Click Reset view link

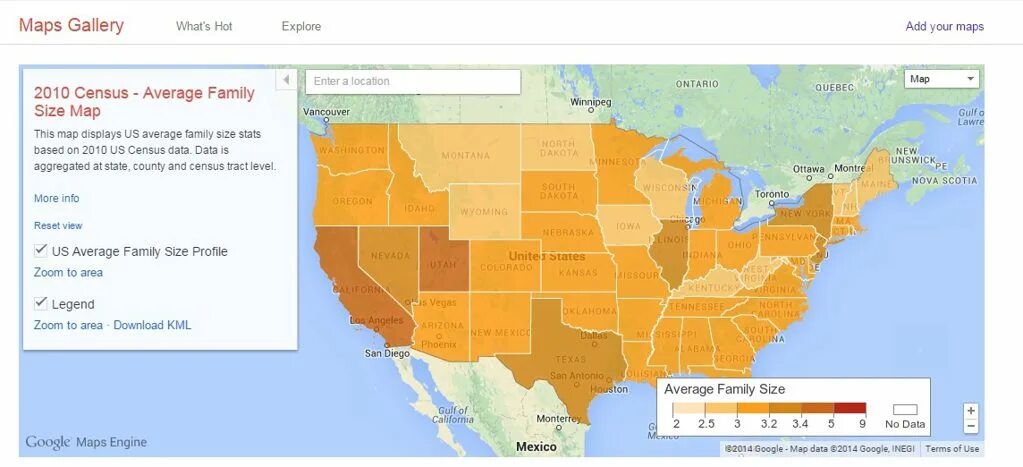point(58,226)
